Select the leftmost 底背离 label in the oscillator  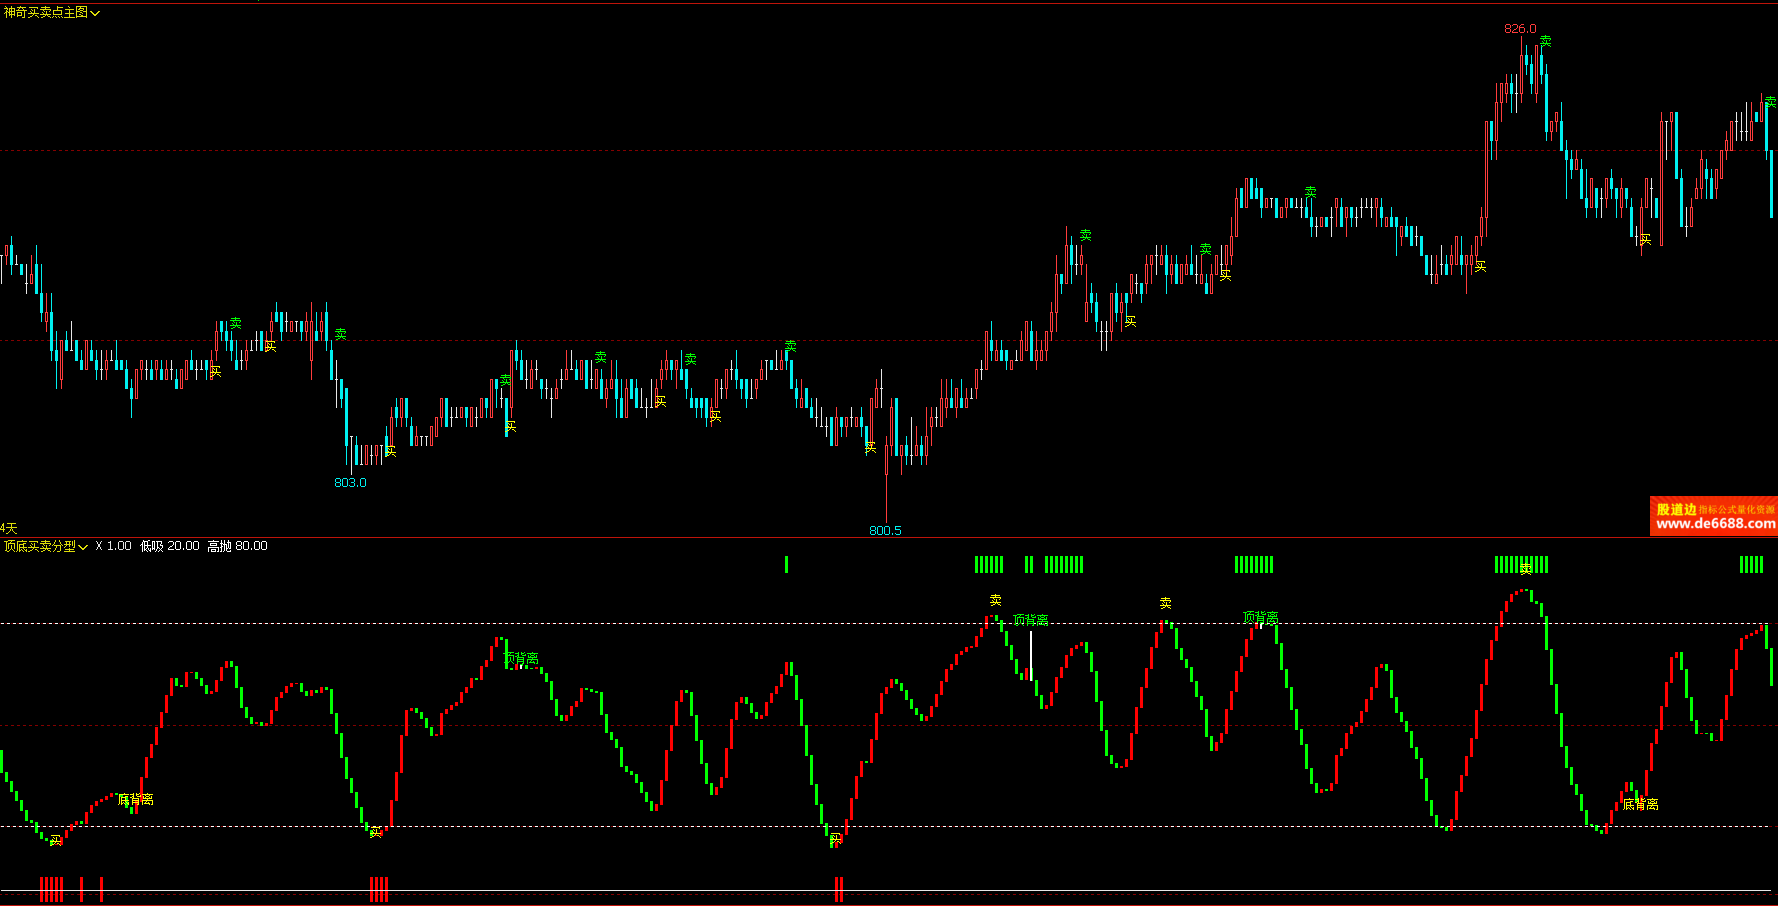click(136, 799)
